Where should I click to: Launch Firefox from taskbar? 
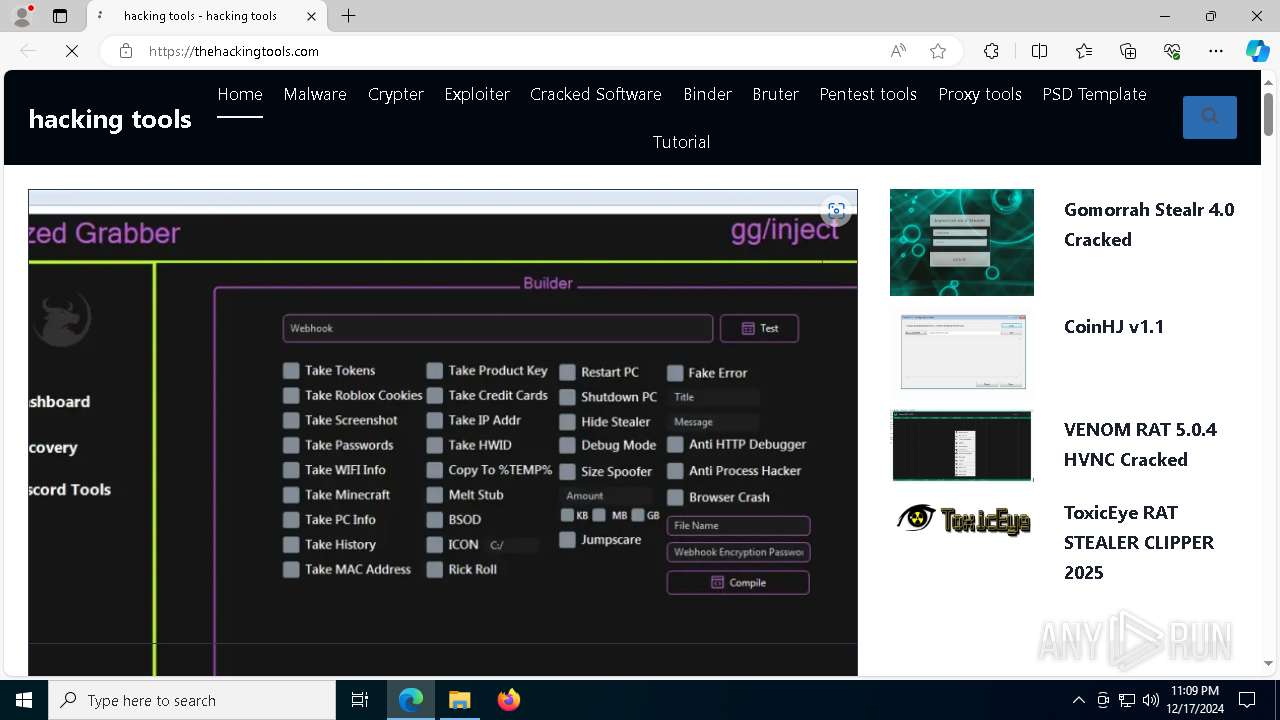pos(508,700)
